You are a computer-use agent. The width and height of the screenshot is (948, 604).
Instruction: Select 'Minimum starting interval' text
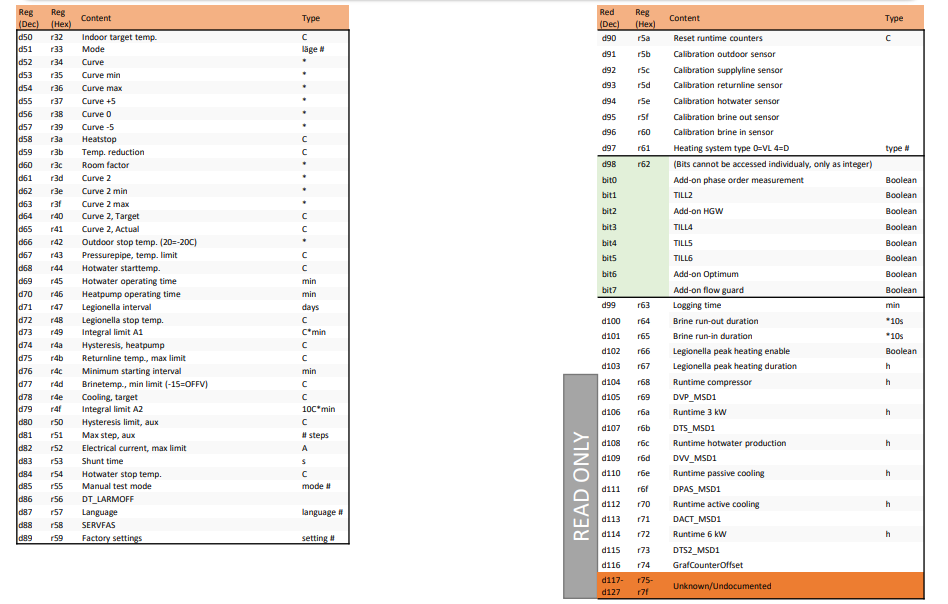pos(132,371)
